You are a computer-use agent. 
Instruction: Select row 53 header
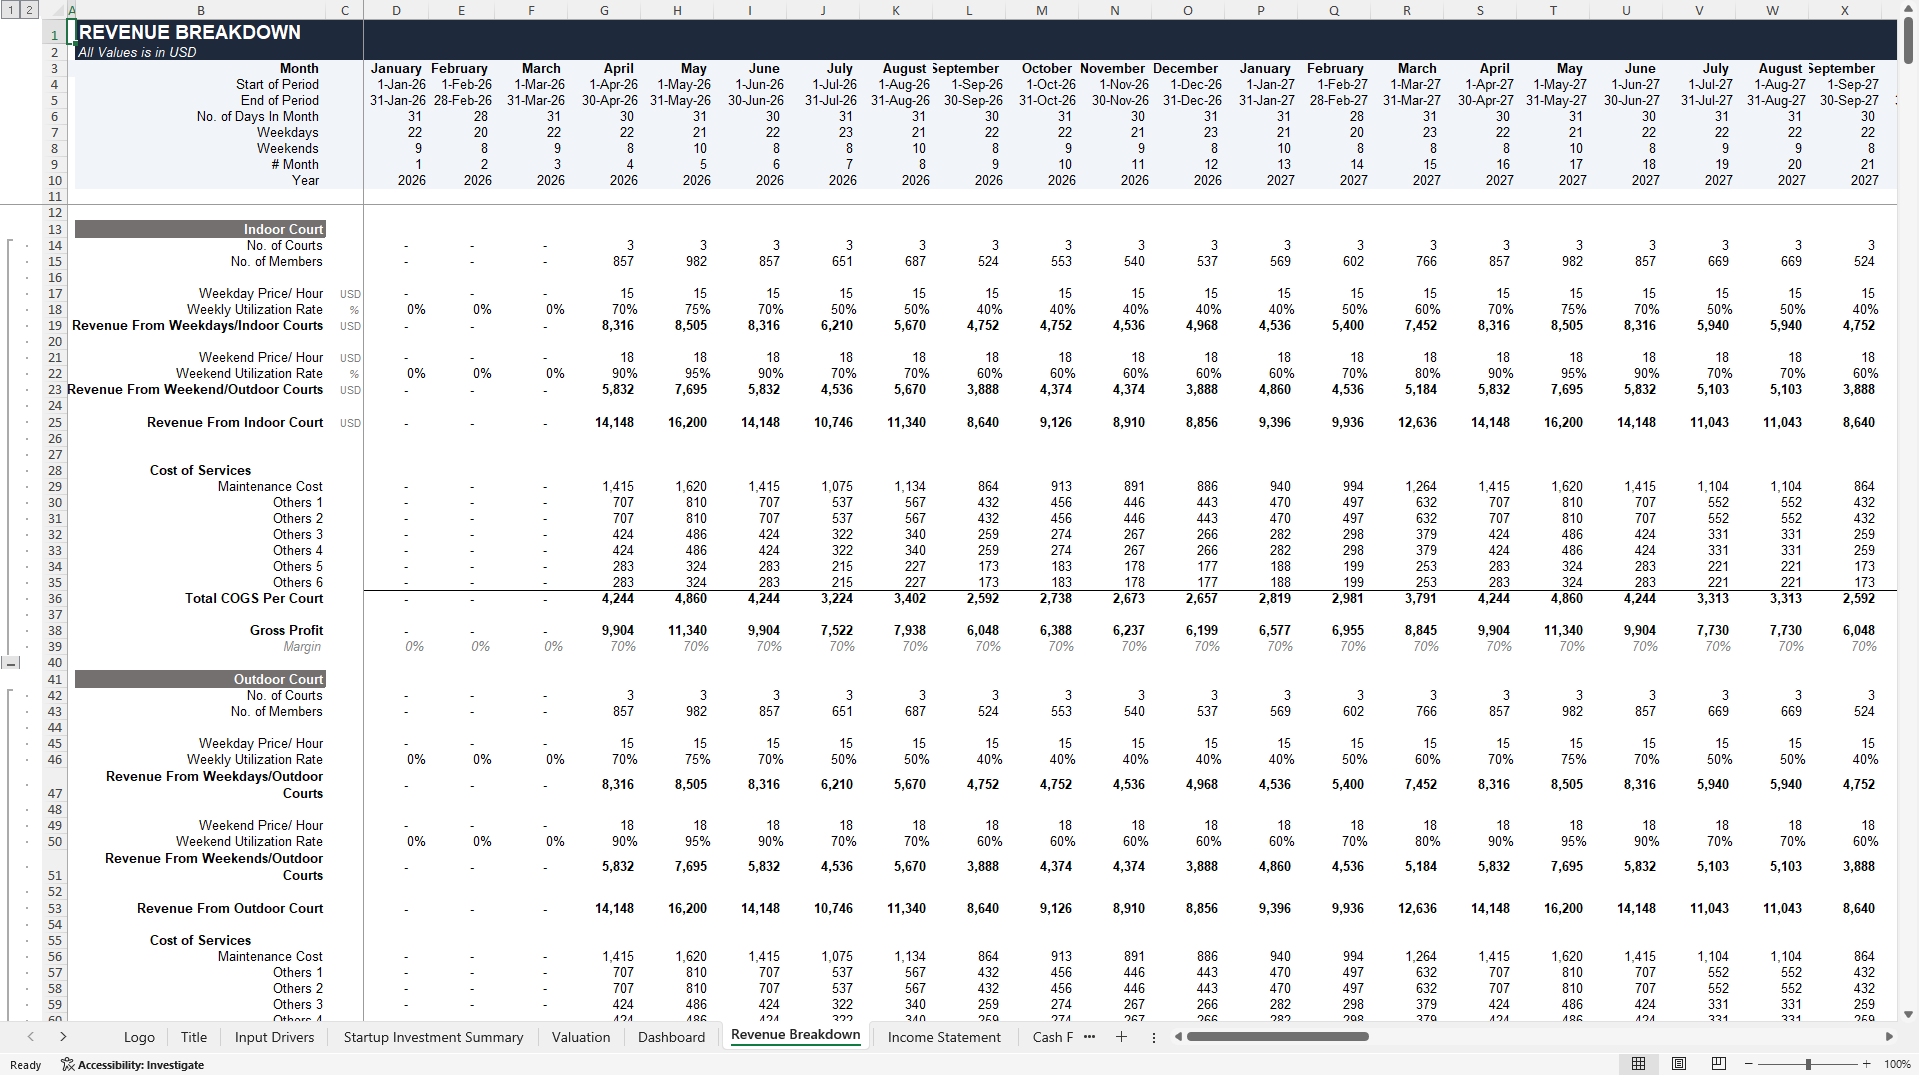[55, 908]
